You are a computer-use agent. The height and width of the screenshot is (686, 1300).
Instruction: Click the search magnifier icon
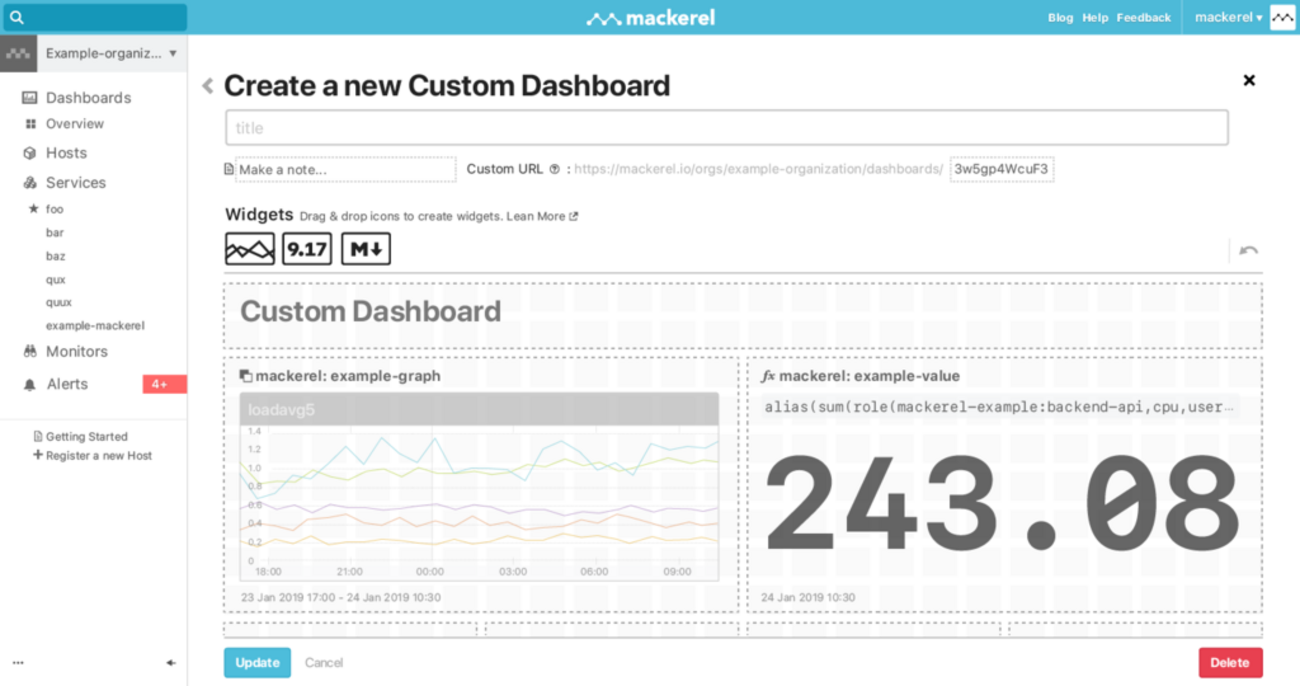tap(17, 17)
